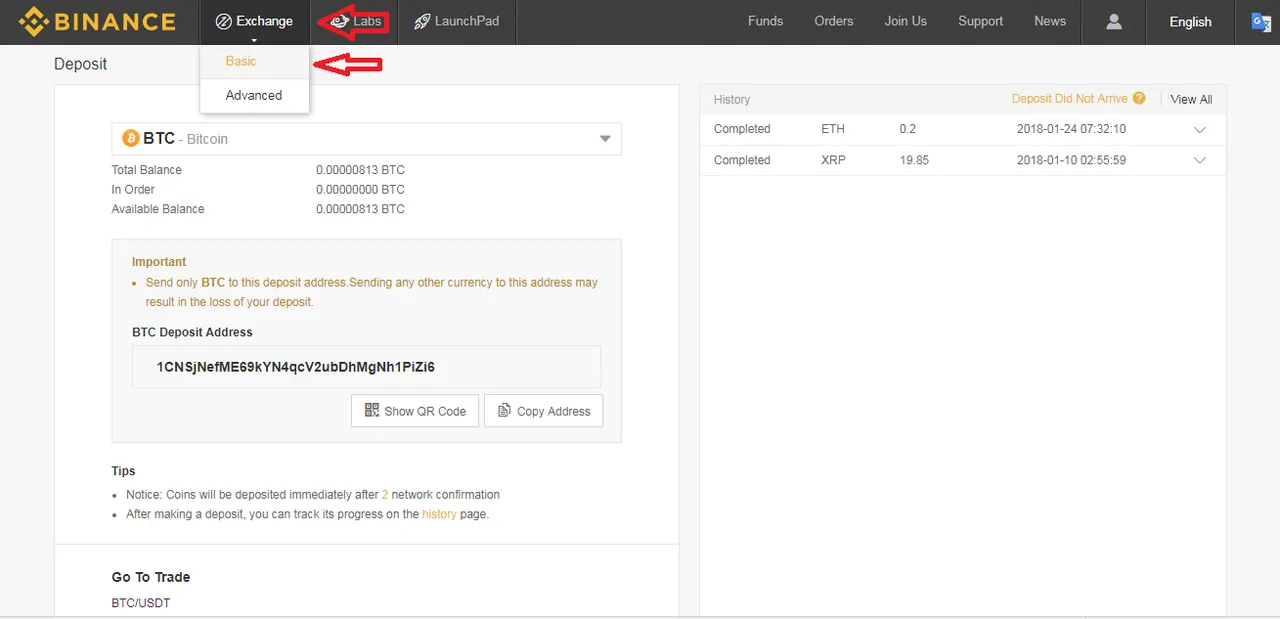Open the Funds menu
The width and height of the screenshot is (1280, 619).
click(x=765, y=21)
